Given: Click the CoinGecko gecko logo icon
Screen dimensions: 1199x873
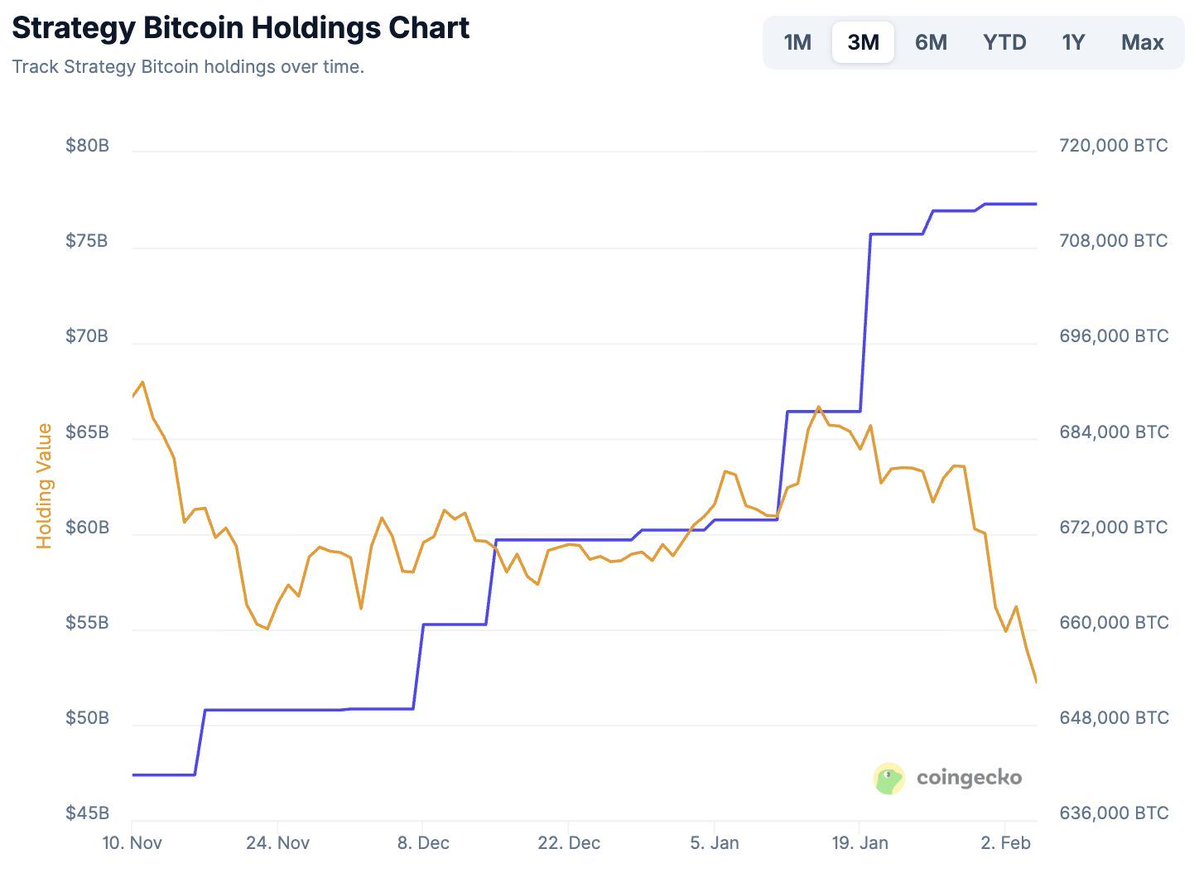Looking at the screenshot, I should click(889, 778).
